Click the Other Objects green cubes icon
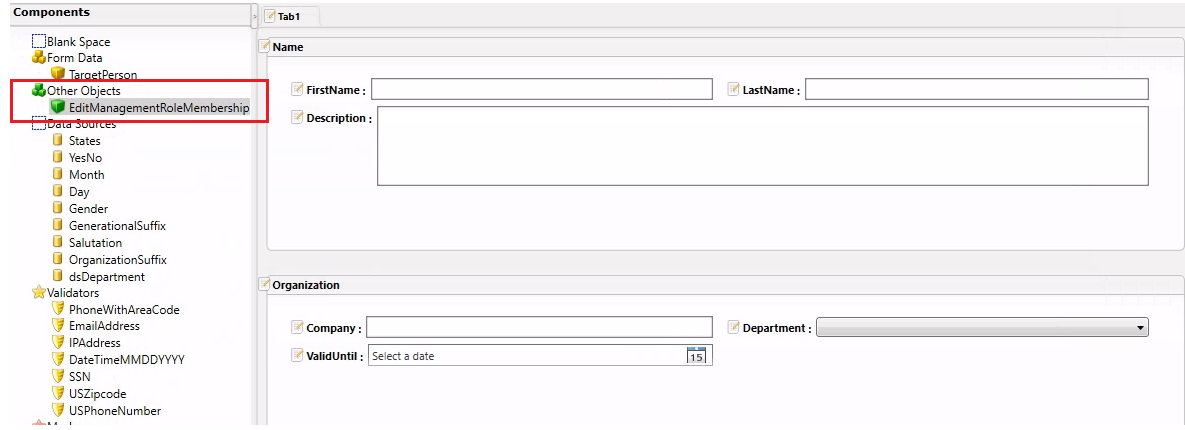This screenshot has width=1185, height=430. pyautogui.click(x=39, y=91)
